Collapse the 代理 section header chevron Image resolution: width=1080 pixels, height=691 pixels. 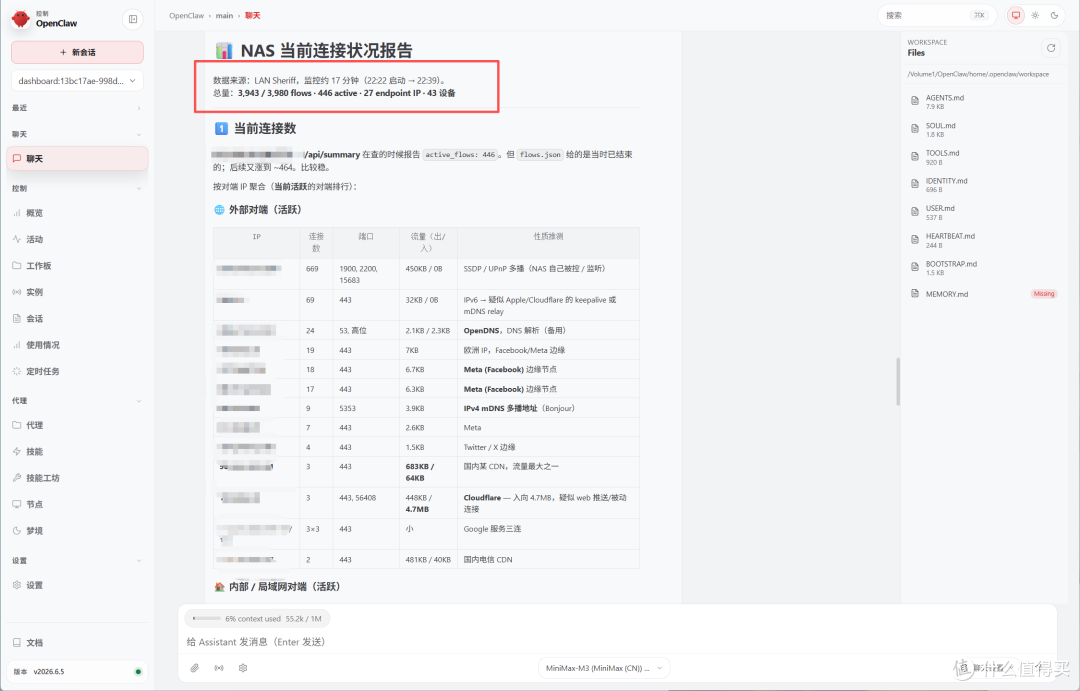pyautogui.click(x=138, y=401)
